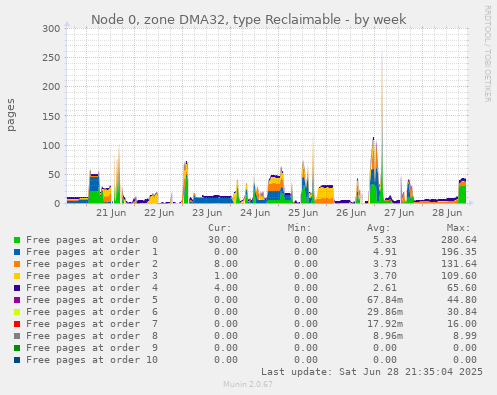The height and width of the screenshot is (395, 497).
Task: Click the yellow order 3 legend swatch
Action: [17, 276]
